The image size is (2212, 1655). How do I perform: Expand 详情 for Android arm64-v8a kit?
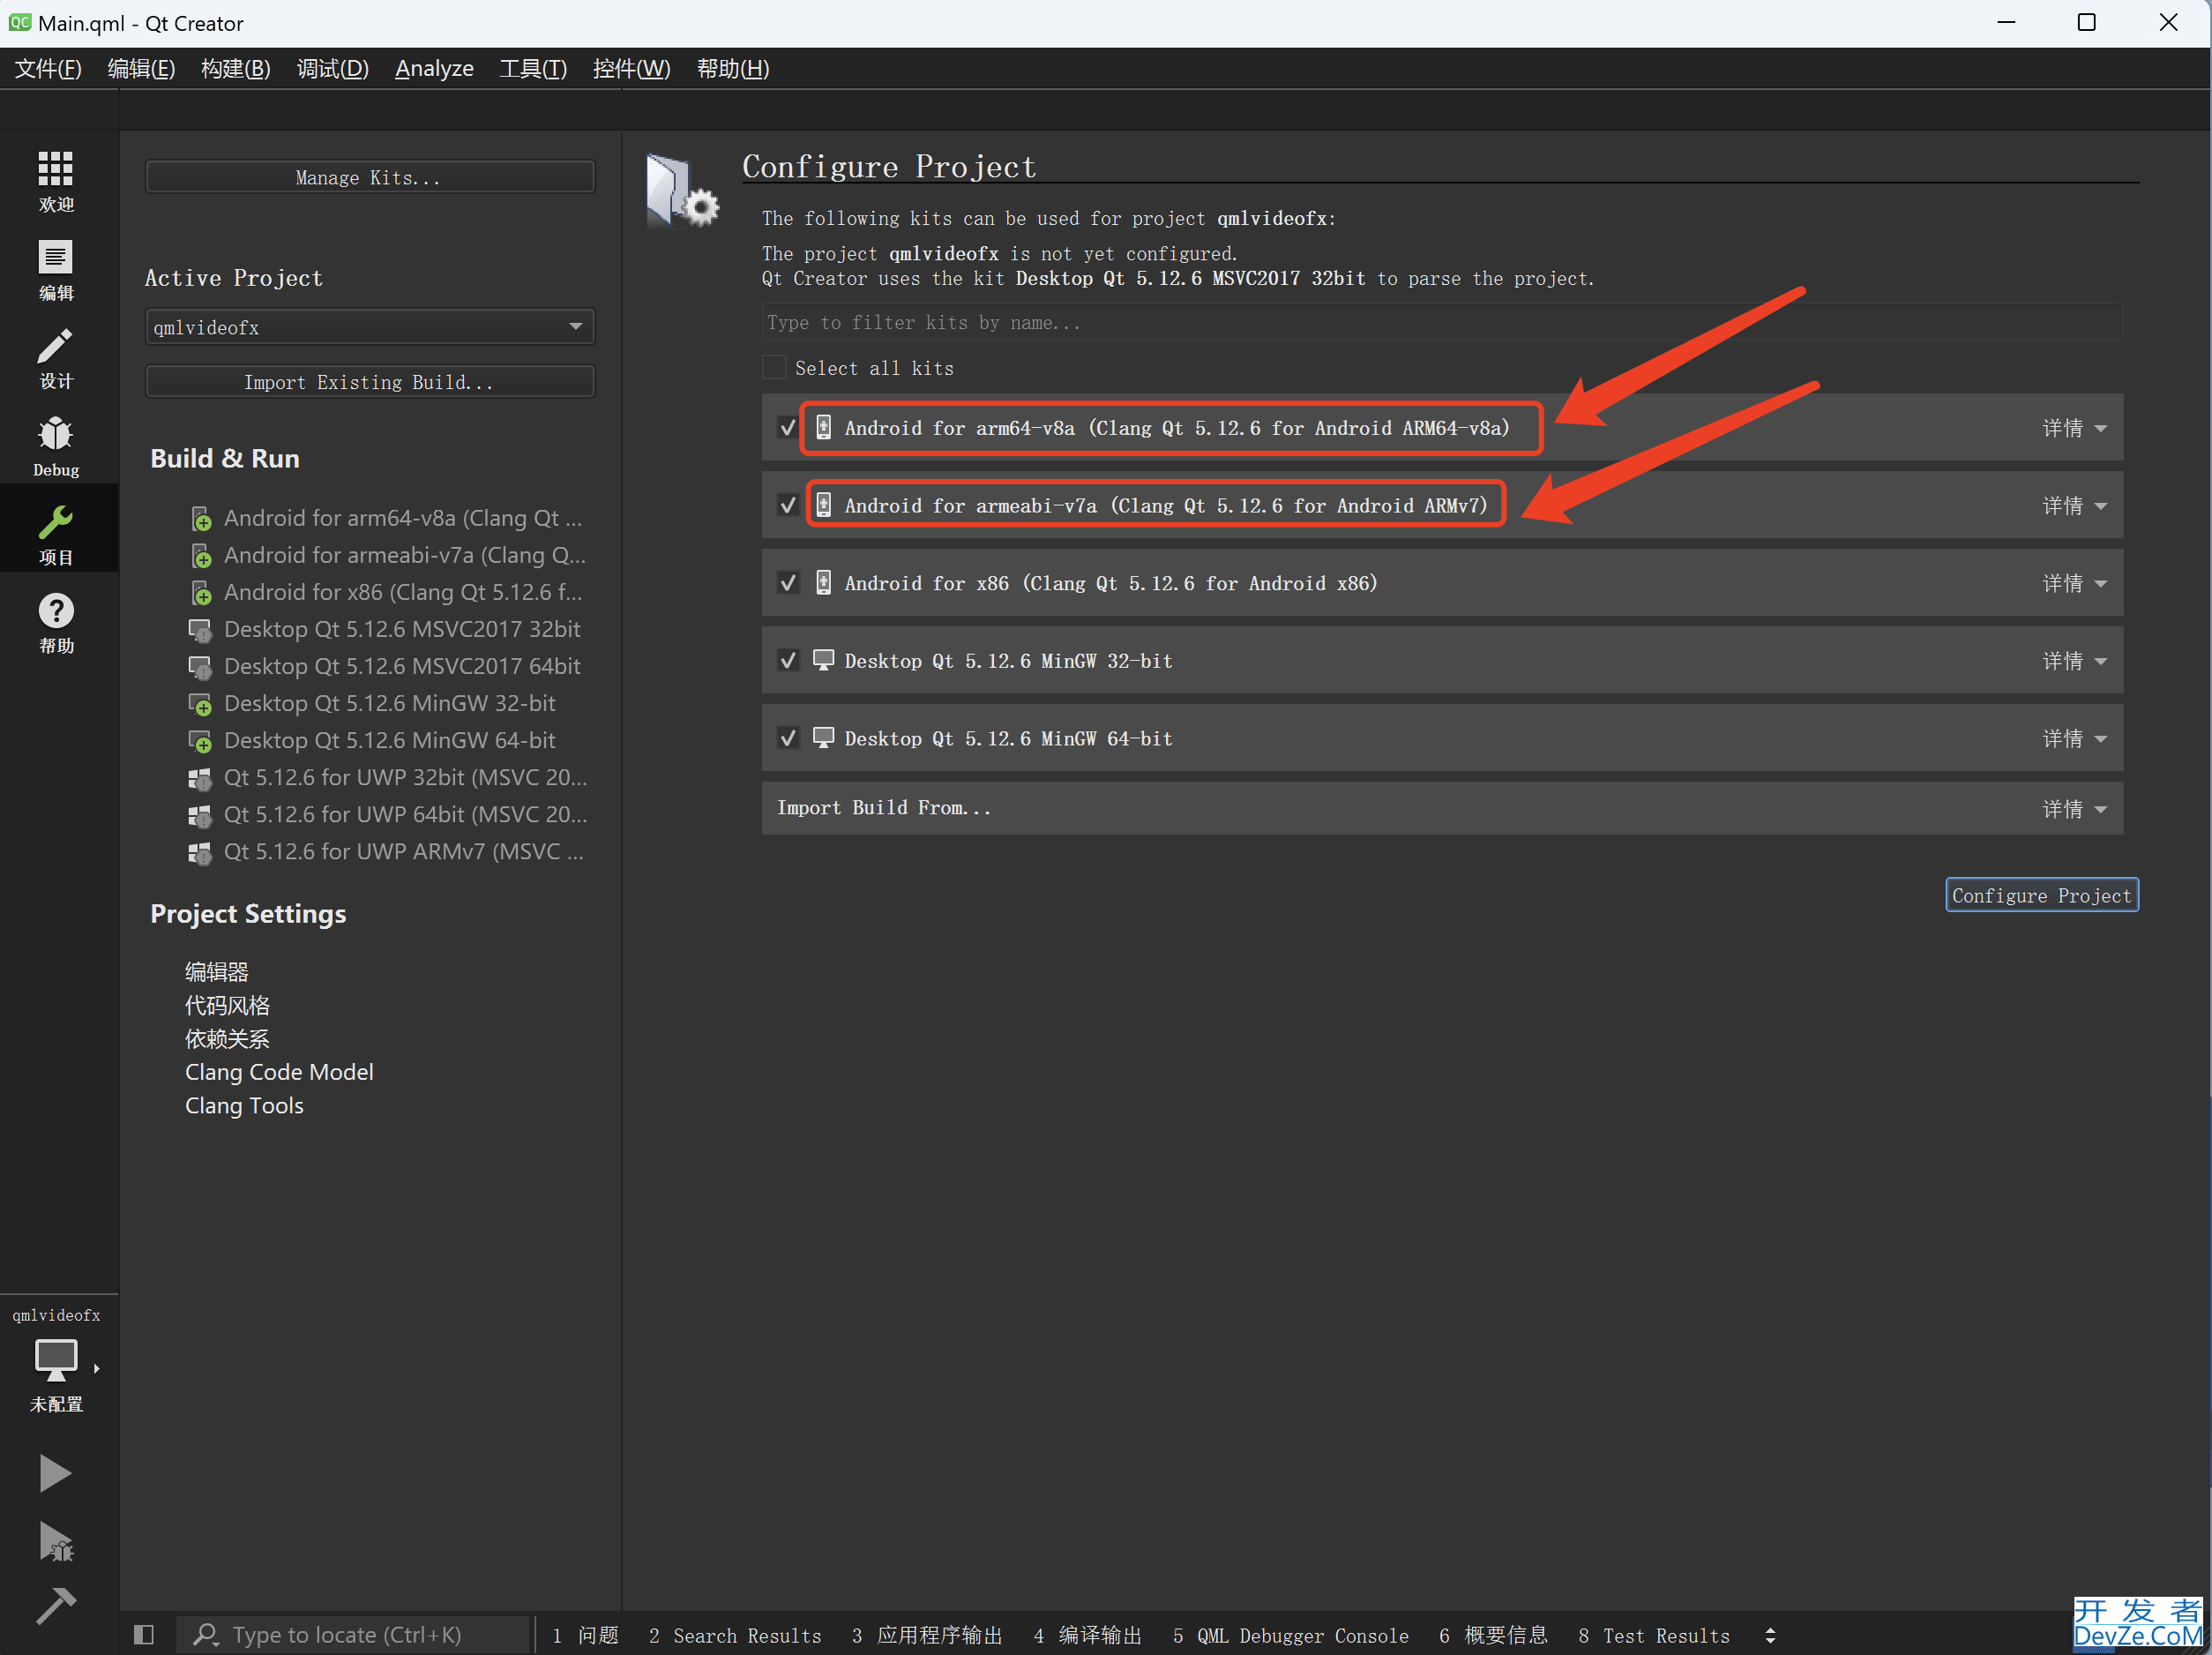click(2074, 428)
